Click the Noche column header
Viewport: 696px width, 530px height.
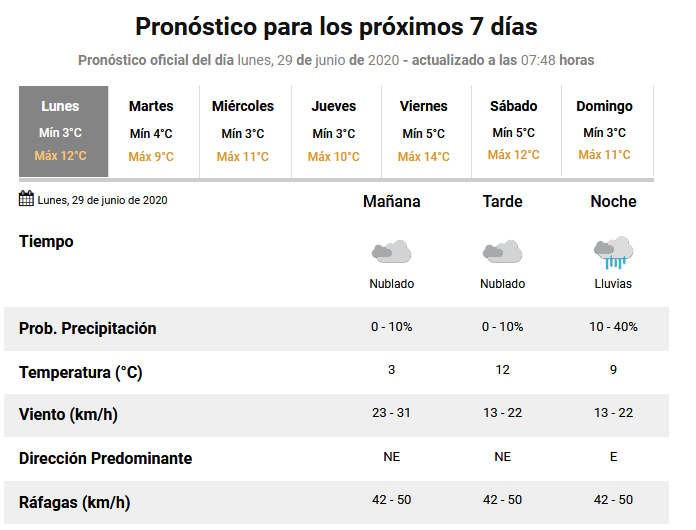point(613,201)
